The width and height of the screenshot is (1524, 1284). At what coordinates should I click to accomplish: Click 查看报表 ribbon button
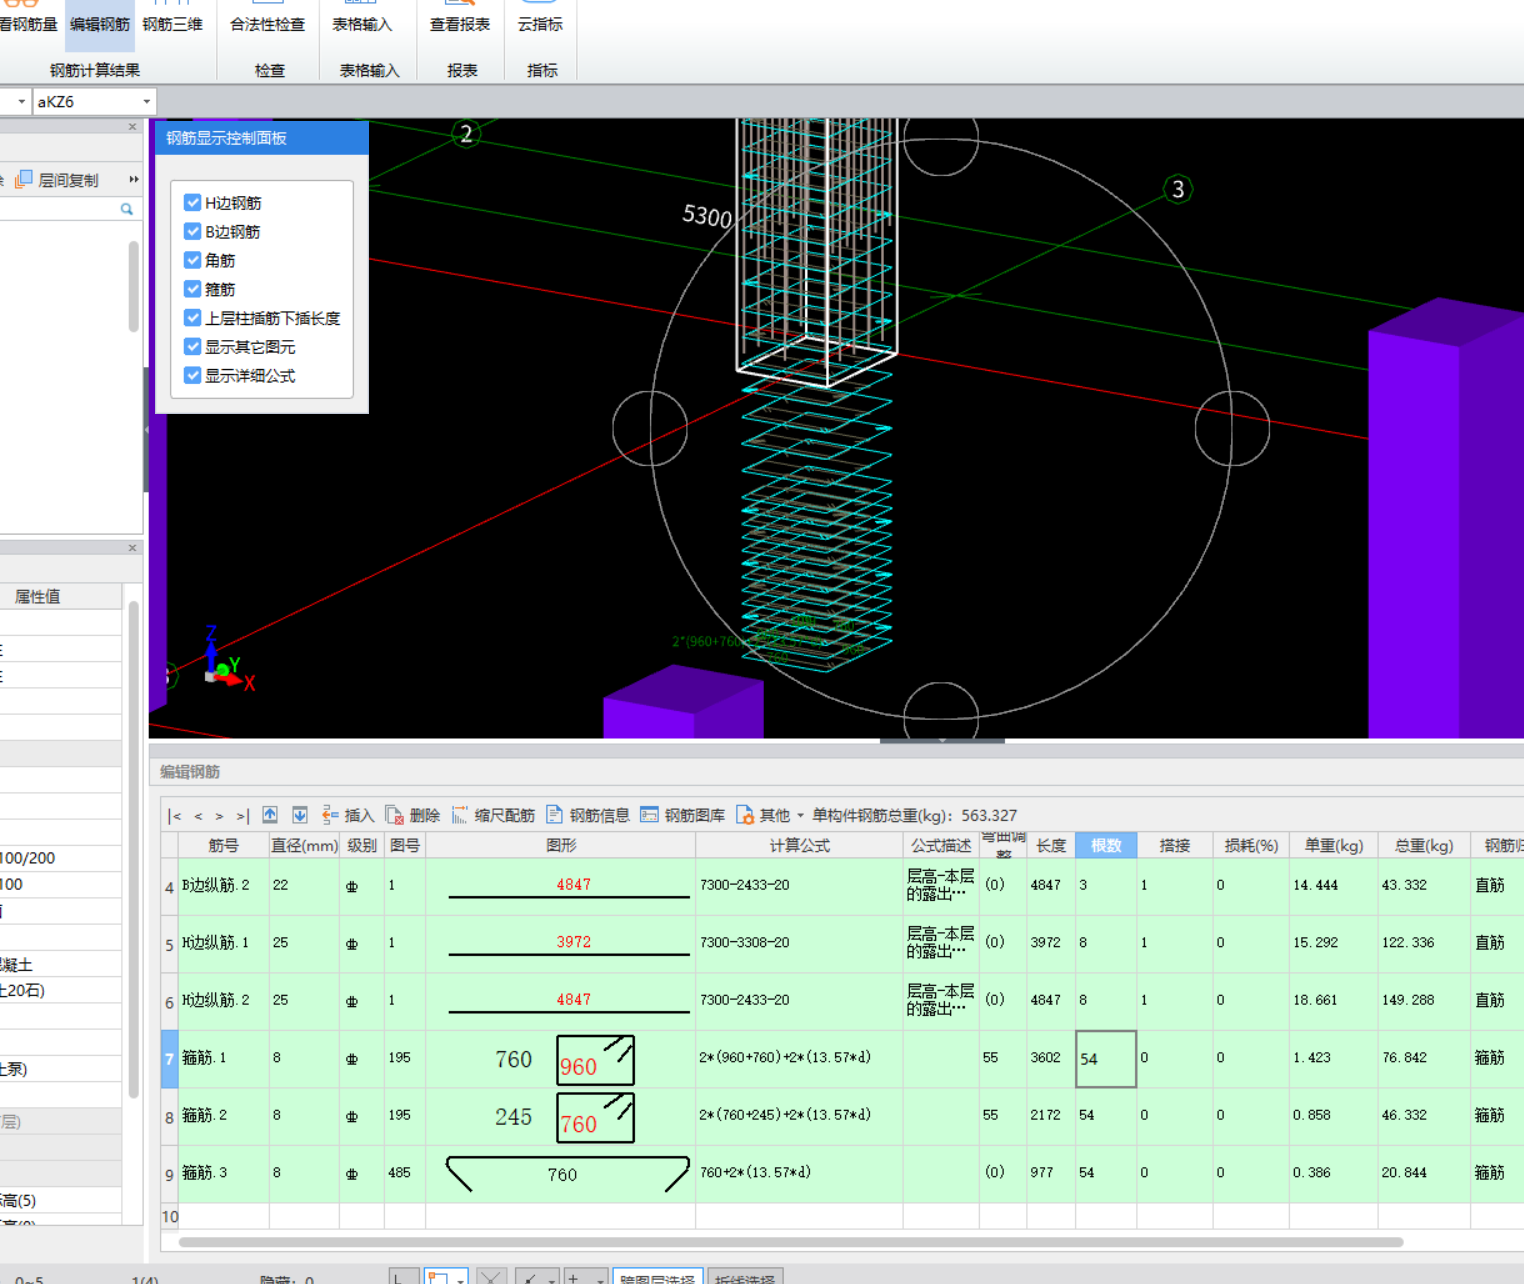tap(460, 24)
